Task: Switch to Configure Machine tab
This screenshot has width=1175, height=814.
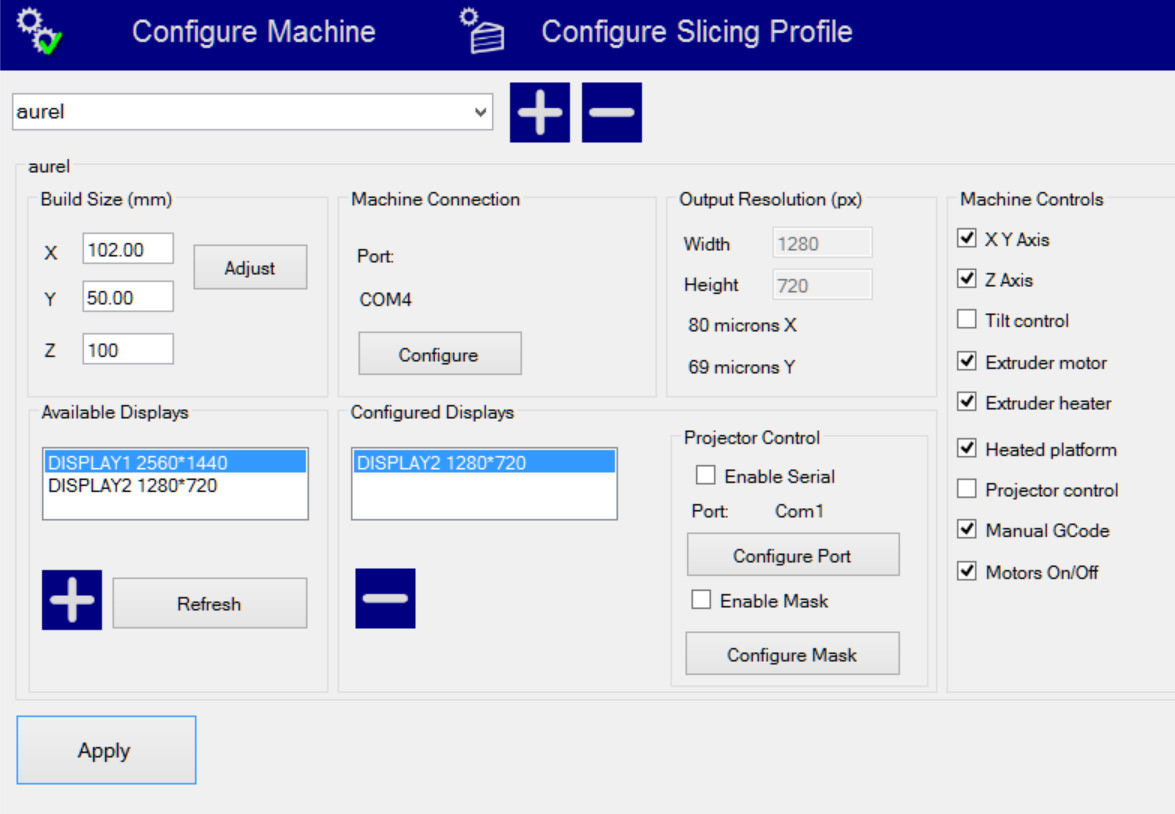Action: 253,32
